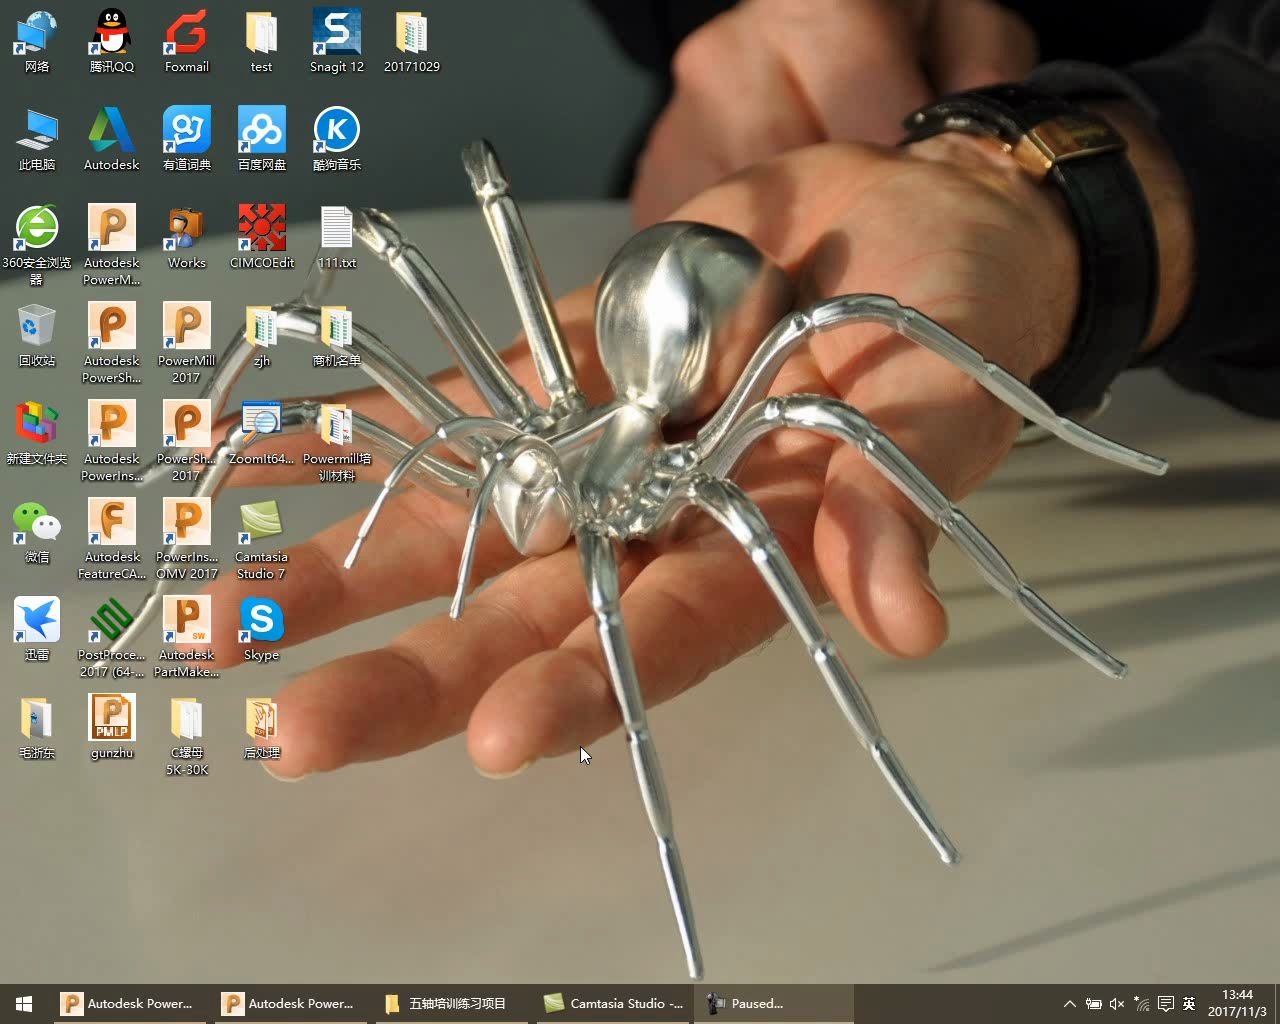Click the battery status tray icon
The image size is (1280, 1024).
(x=1094, y=1004)
